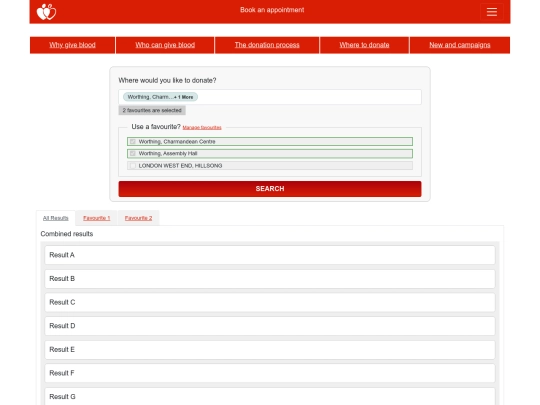
Task: Open the Manage favourites link
Action: click(x=202, y=127)
